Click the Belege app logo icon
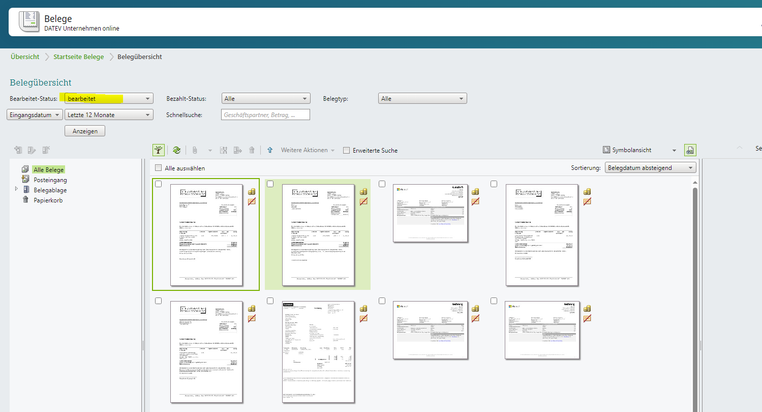The width and height of the screenshot is (762, 412). tap(20, 19)
